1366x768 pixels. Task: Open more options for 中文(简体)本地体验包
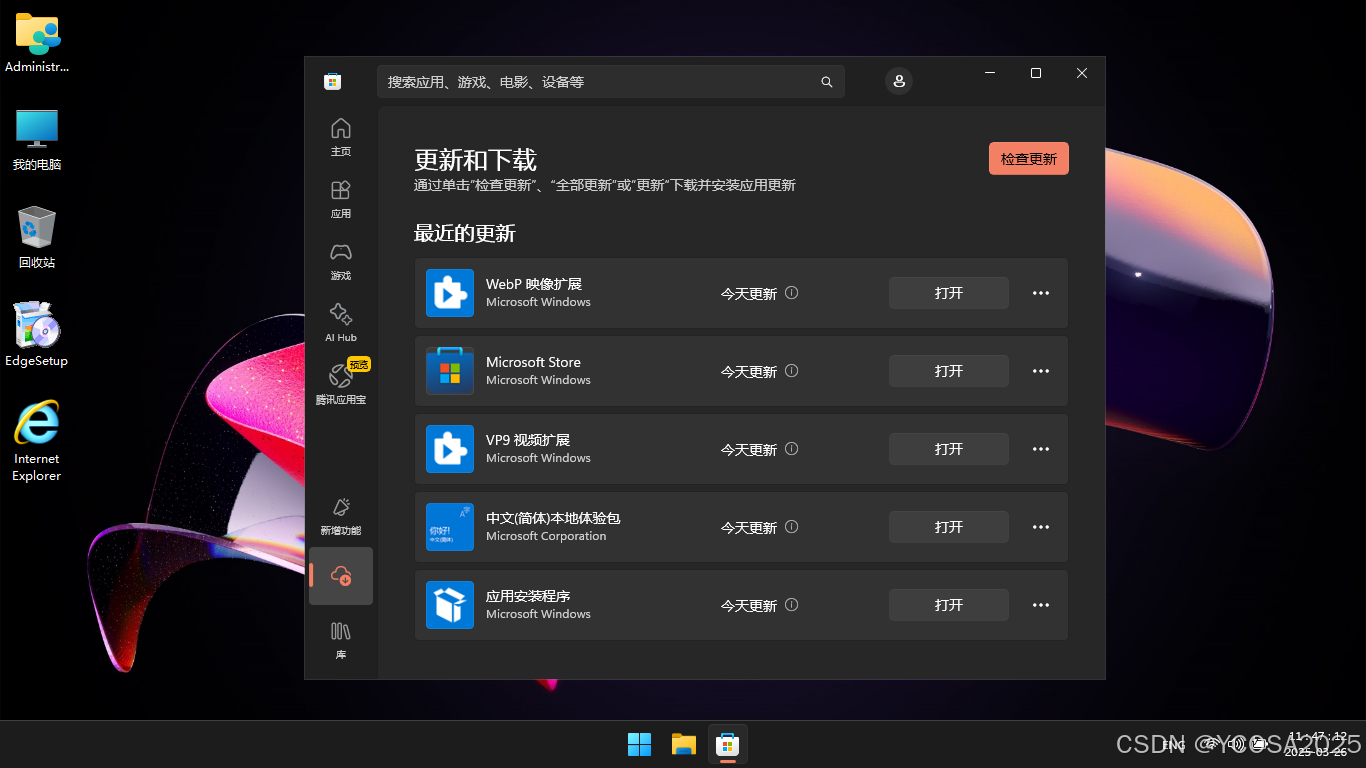[1041, 527]
